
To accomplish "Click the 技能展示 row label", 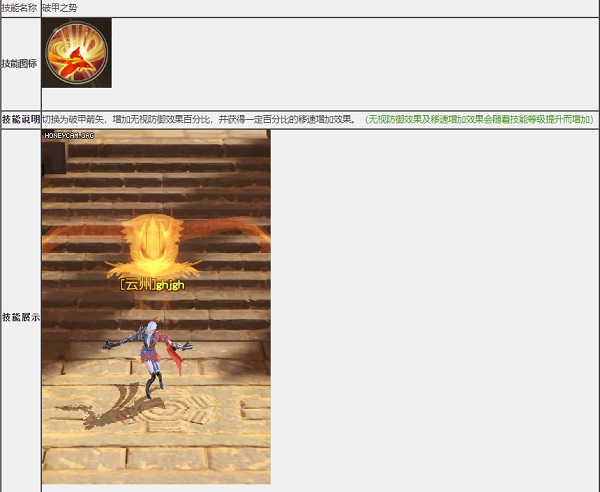I will point(21,317).
